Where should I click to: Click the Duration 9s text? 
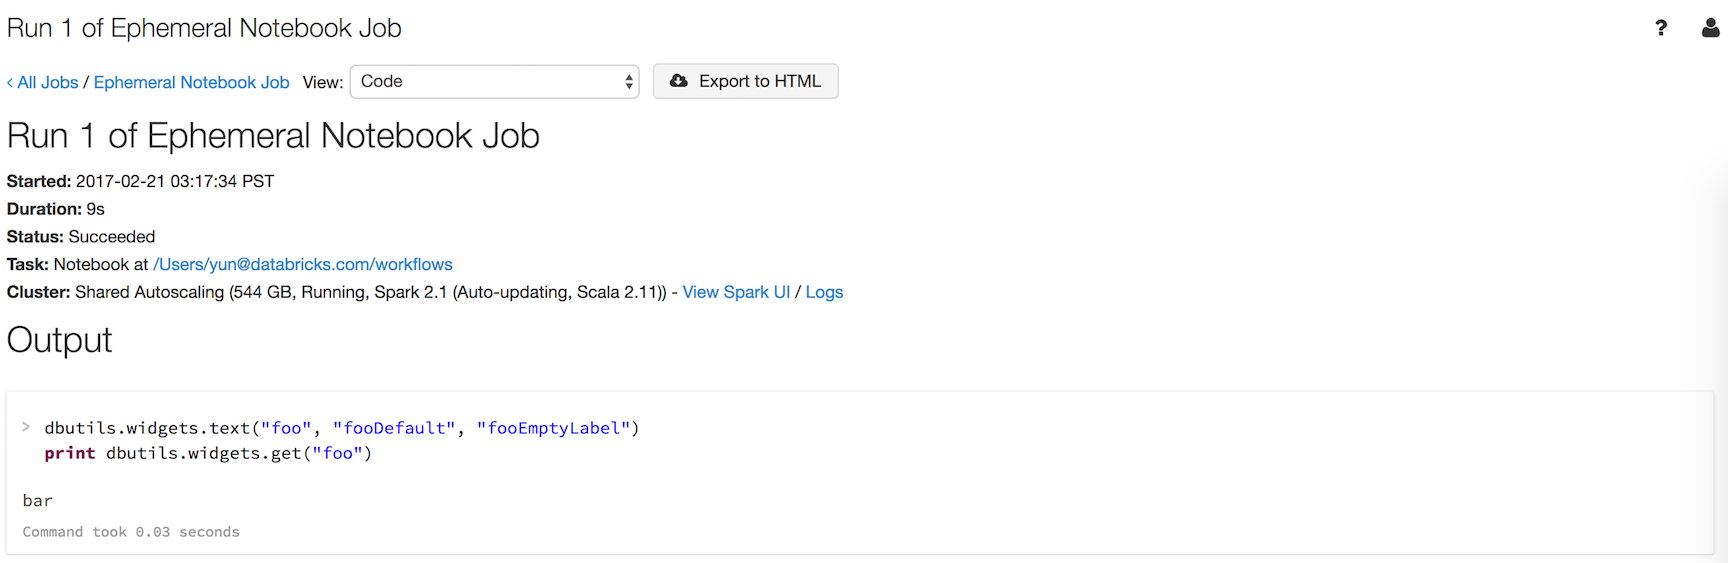click(x=95, y=209)
